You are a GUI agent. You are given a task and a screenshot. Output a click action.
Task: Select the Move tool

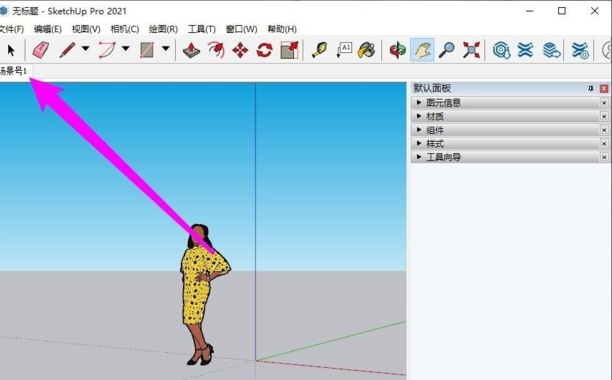pyautogui.click(x=240, y=50)
